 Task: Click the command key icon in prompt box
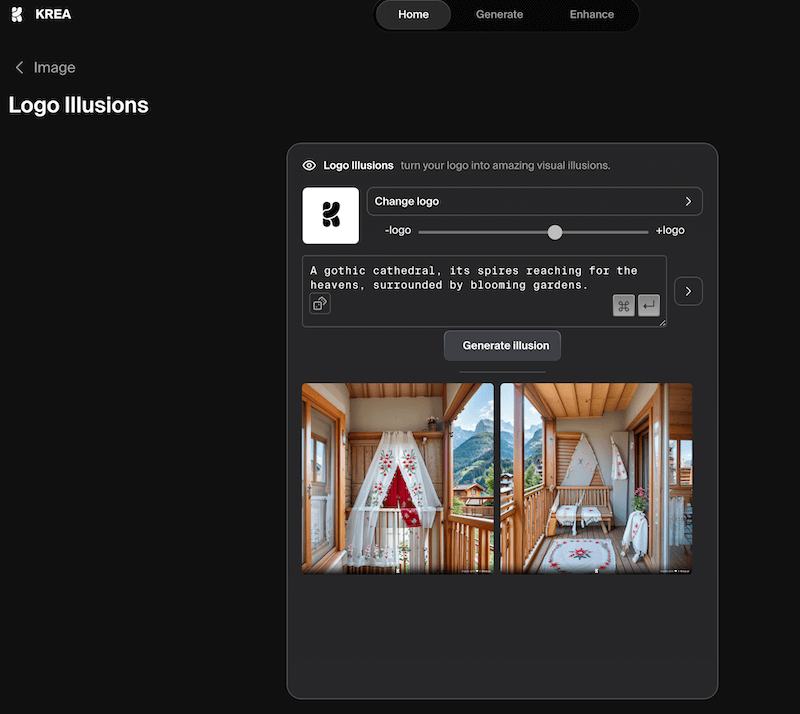tap(623, 306)
